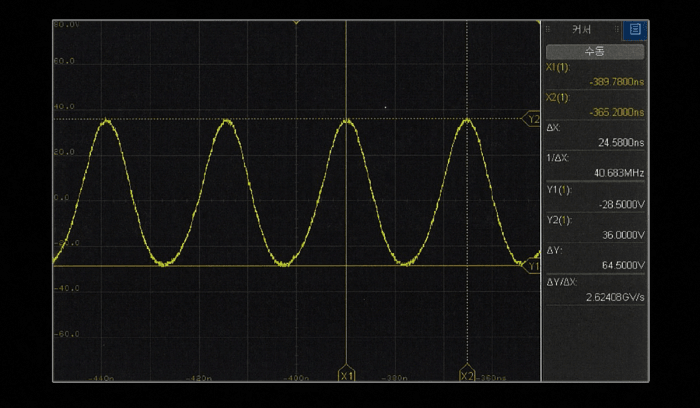The height and width of the screenshot is (408, 700).
Task: Select X2(1) value -365.2000ns
Action: (x=612, y=112)
